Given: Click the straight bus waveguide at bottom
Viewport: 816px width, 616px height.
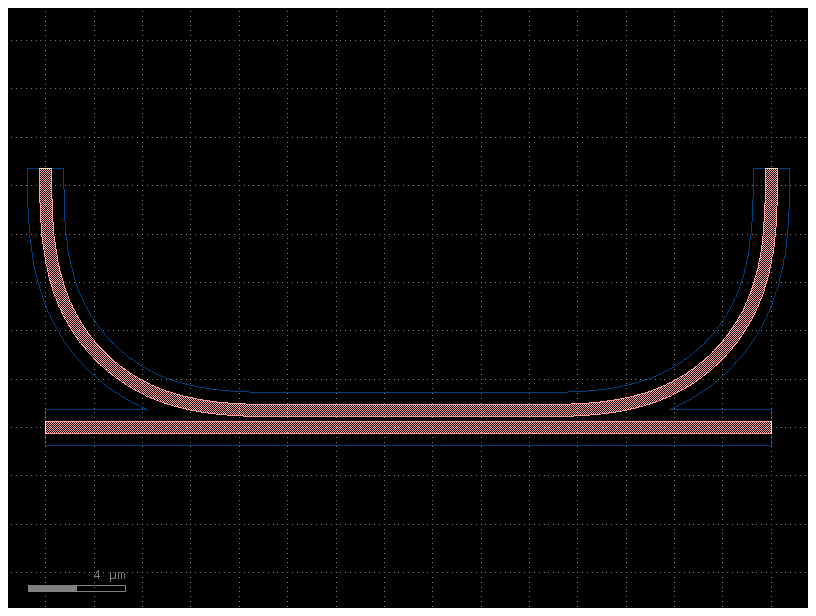Looking at the screenshot, I should pos(408,427).
